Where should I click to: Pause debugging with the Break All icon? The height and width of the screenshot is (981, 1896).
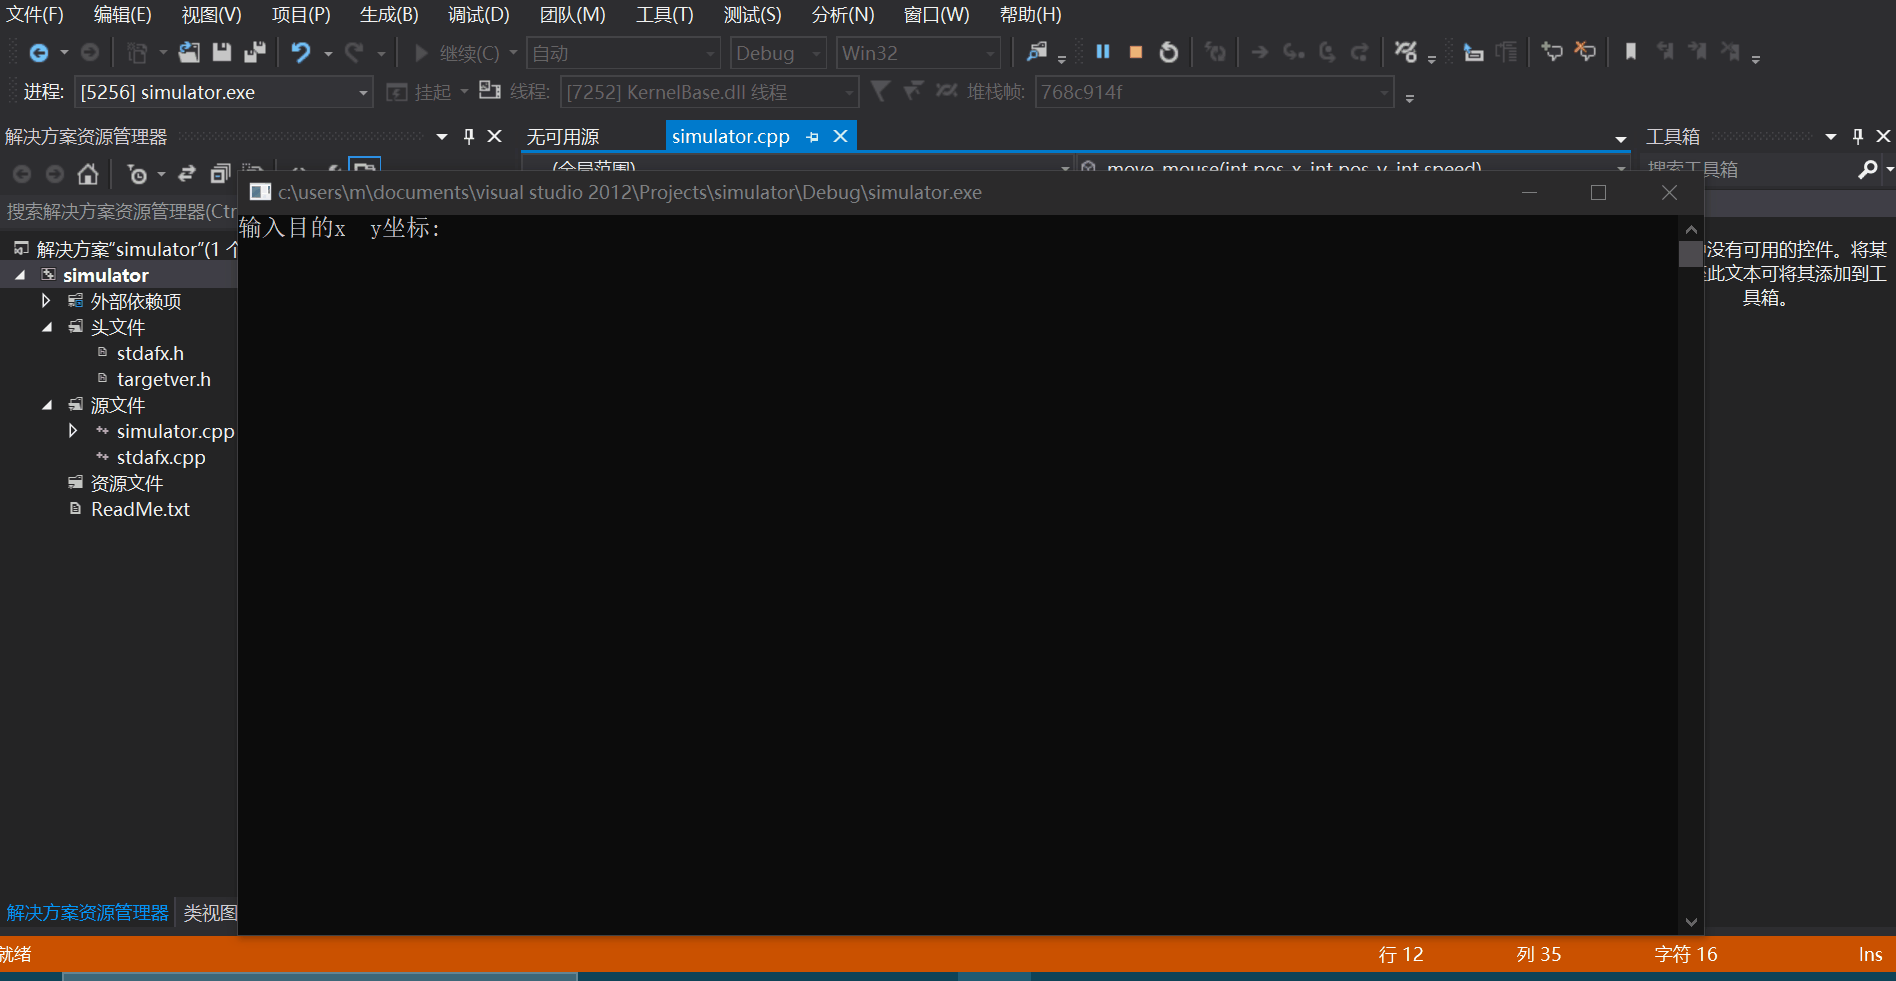pos(1102,52)
